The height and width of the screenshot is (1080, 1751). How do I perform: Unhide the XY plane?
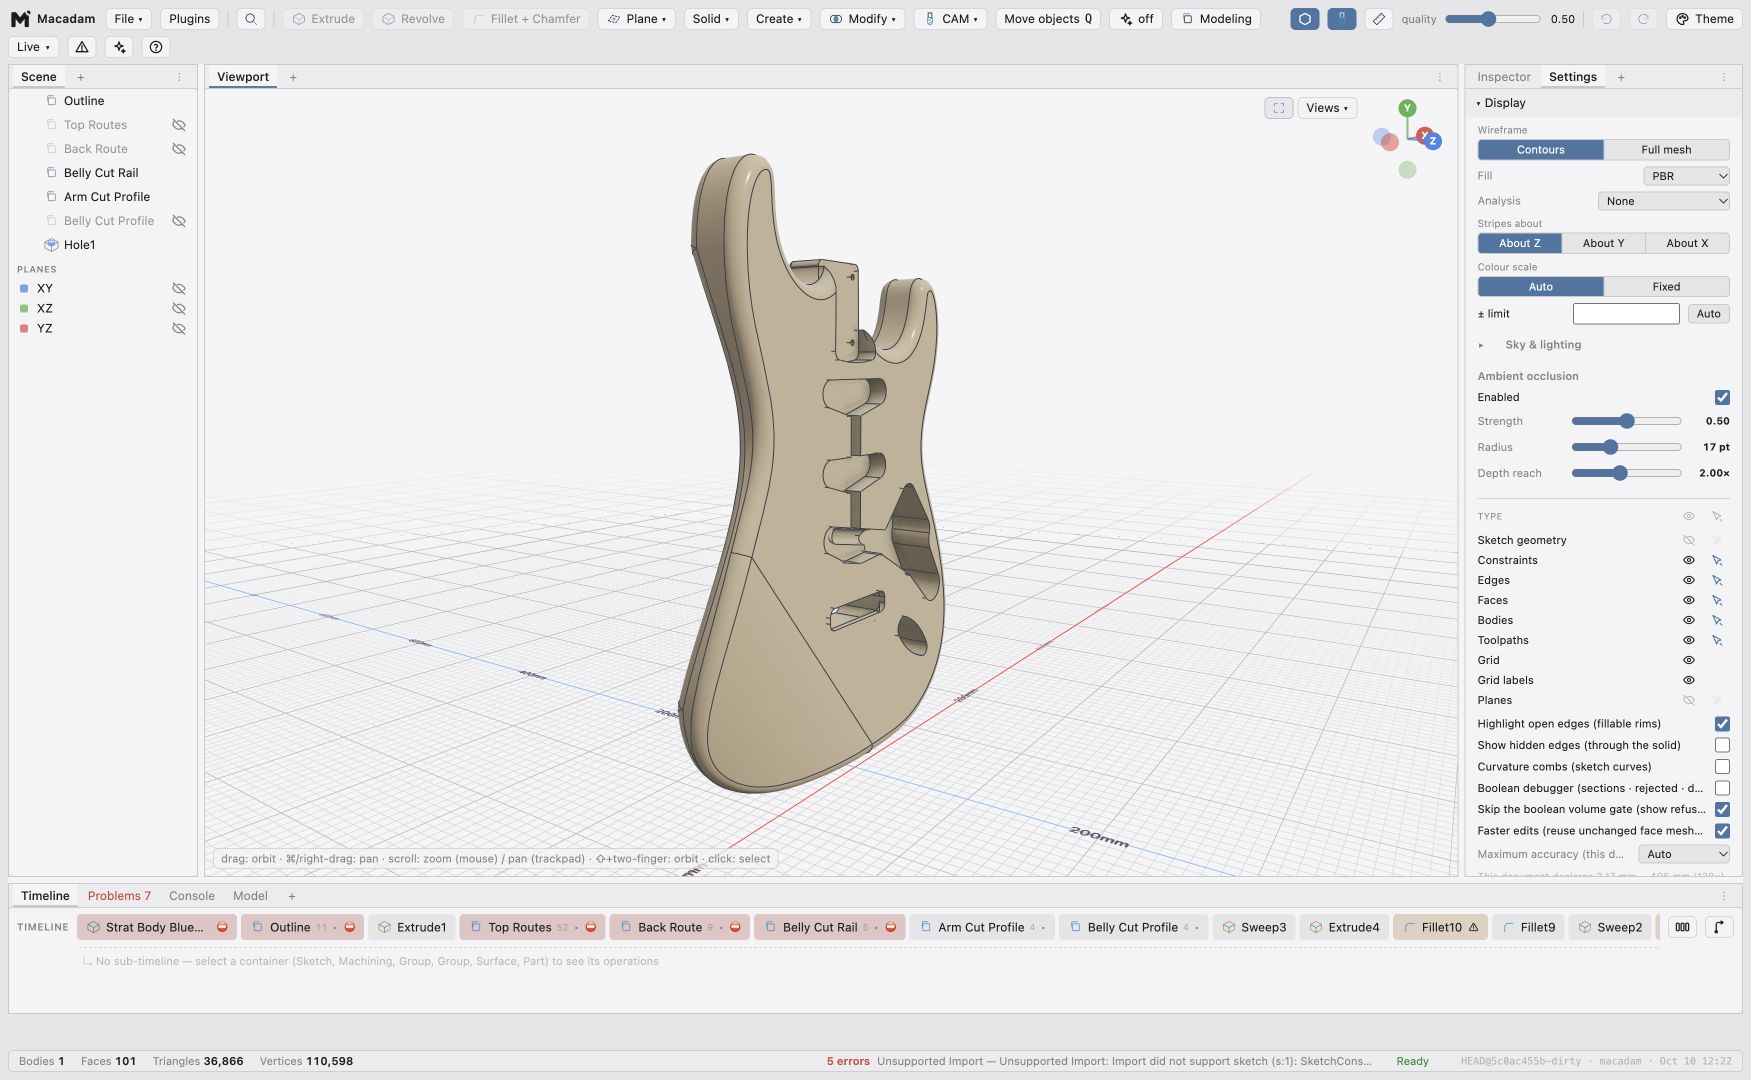click(179, 288)
